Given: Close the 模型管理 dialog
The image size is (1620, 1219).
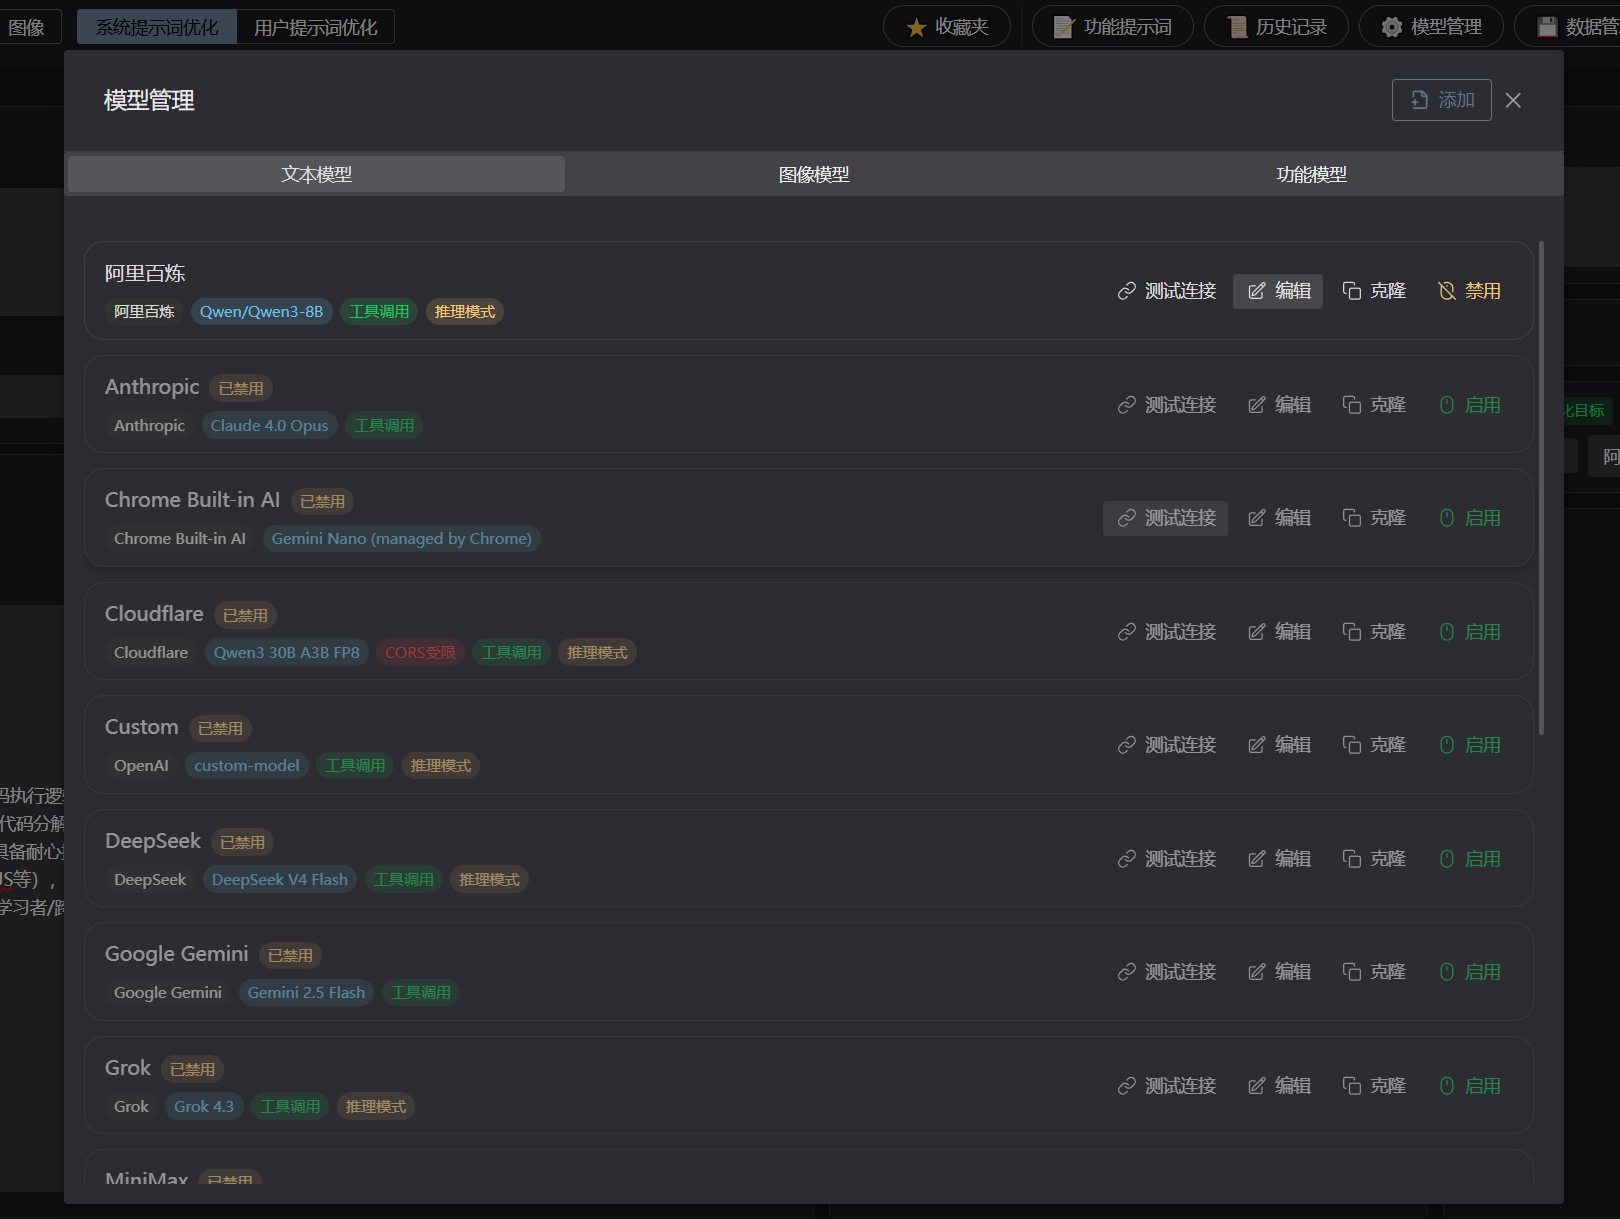Looking at the screenshot, I should click(x=1513, y=100).
